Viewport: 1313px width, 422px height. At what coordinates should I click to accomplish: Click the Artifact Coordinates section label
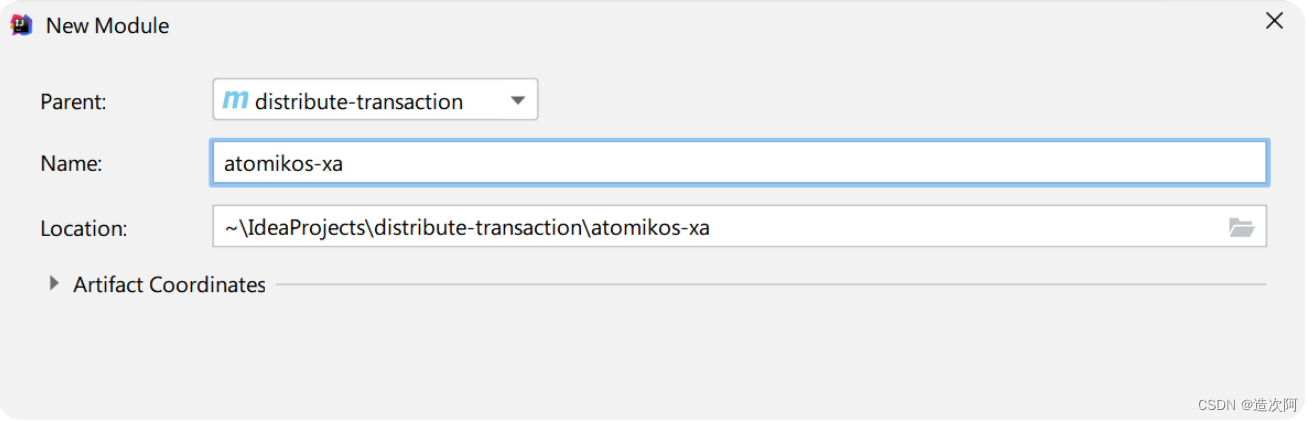(x=169, y=285)
